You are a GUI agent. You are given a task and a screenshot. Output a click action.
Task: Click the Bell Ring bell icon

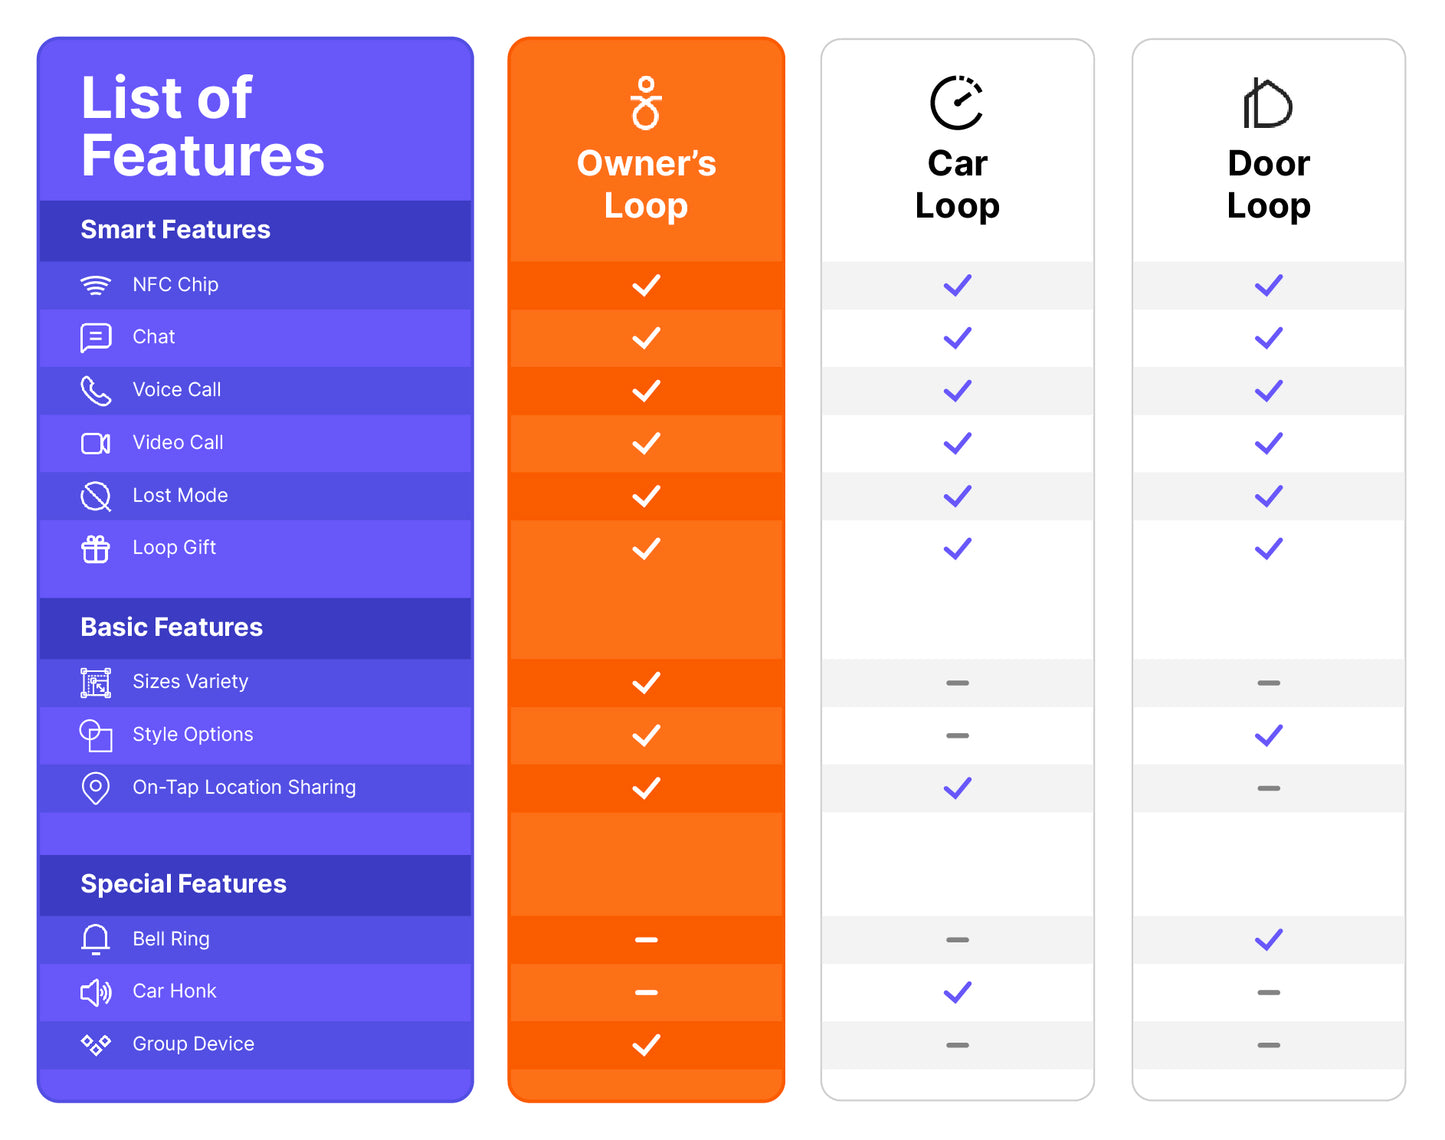pos(95,939)
